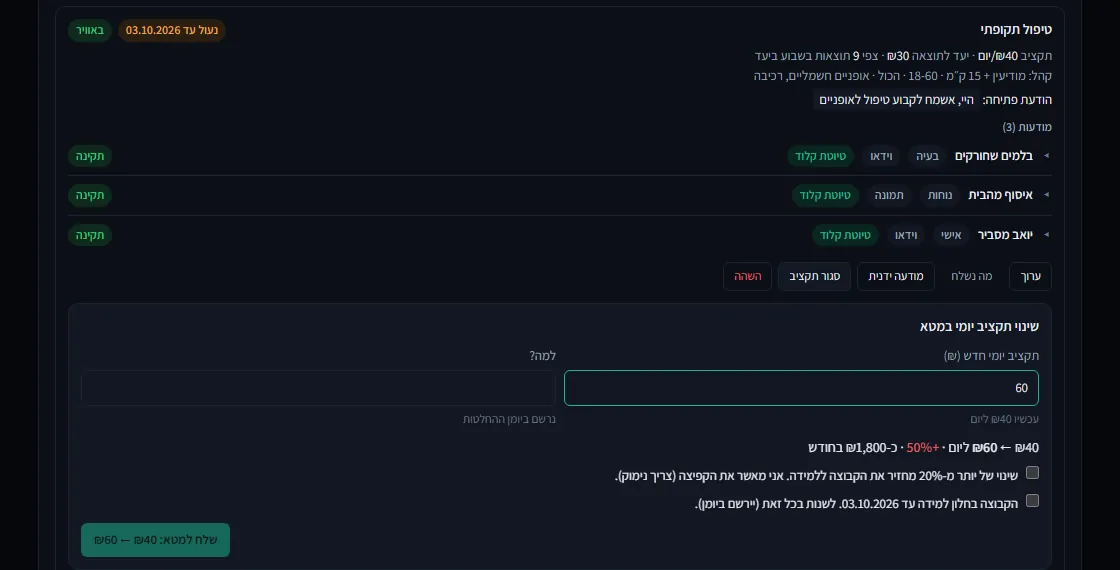The image size is (1120, 570).
Task: Click the סגור תקציב button
Action: 814,276
